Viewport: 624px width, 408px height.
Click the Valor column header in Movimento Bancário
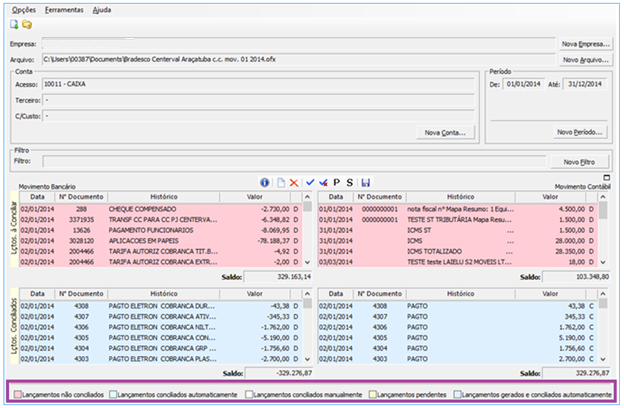pos(256,197)
